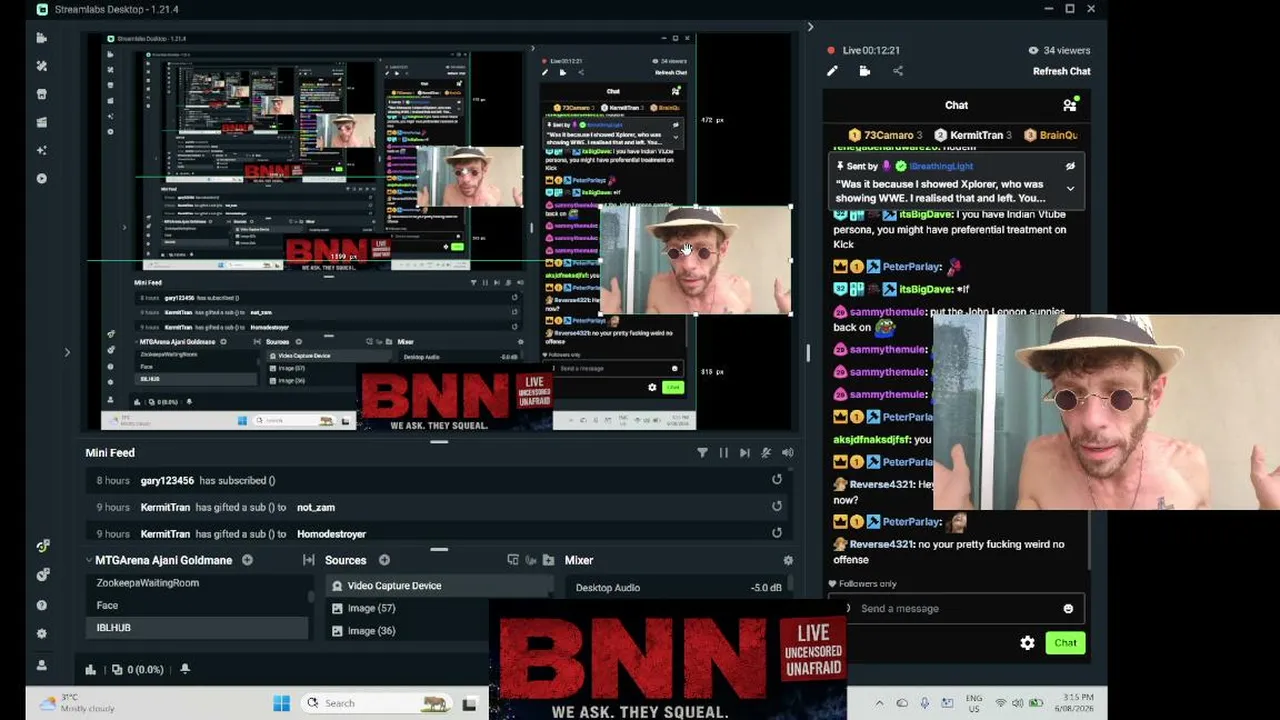Screen dimensions: 1280x720
Task: Click dropped frames 0 (0.0%) indicator
Action: pyautogui.click(x=137, y=670)
